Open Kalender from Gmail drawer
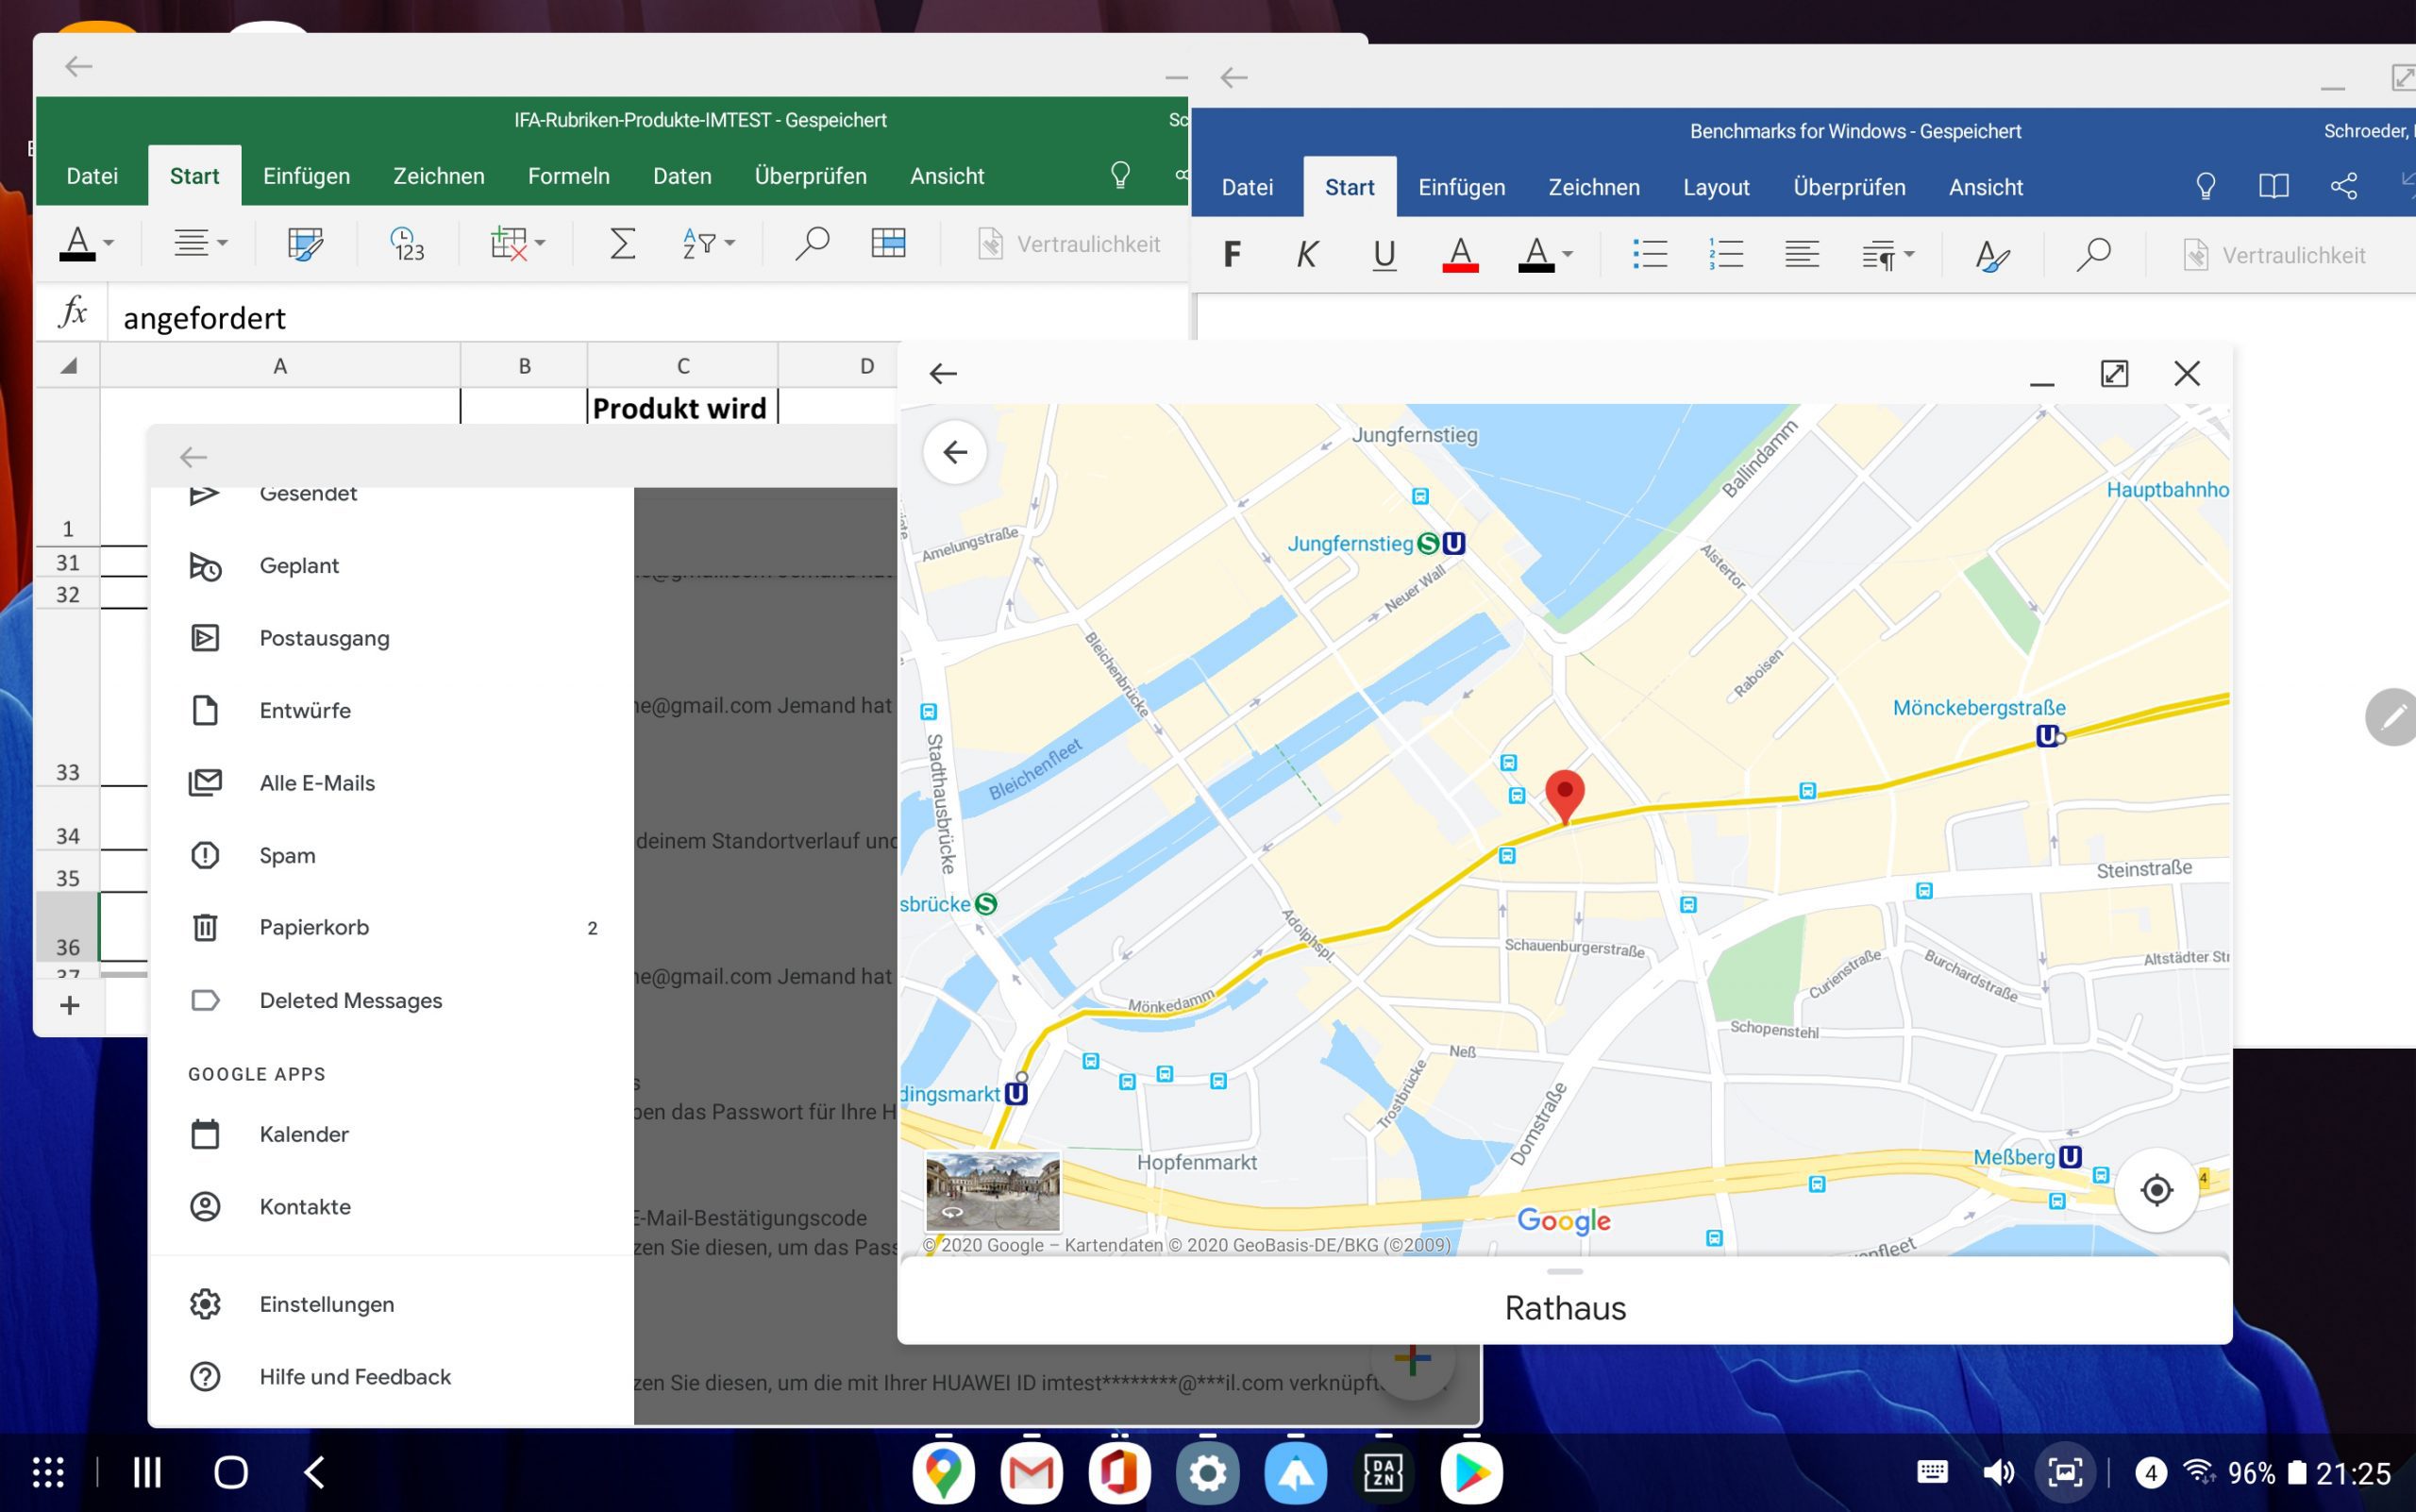This screenshot has width=2416, height=1512. 391,1134
